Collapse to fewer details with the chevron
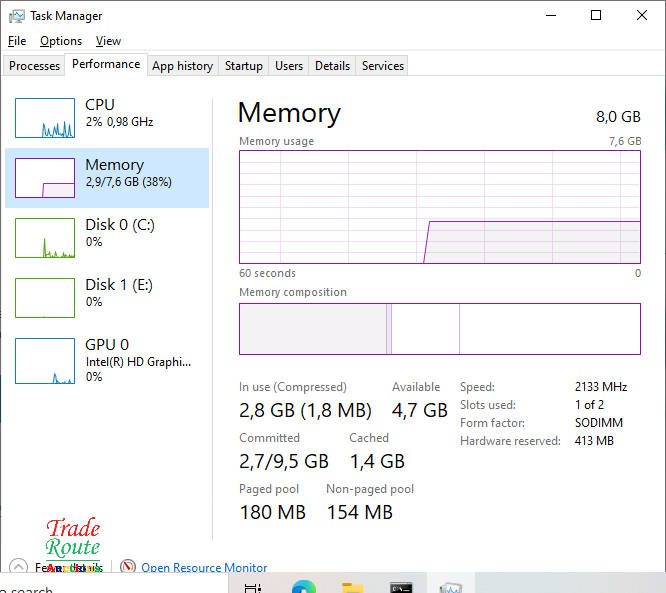The image size is (666, 593). [x=18, y=567]
